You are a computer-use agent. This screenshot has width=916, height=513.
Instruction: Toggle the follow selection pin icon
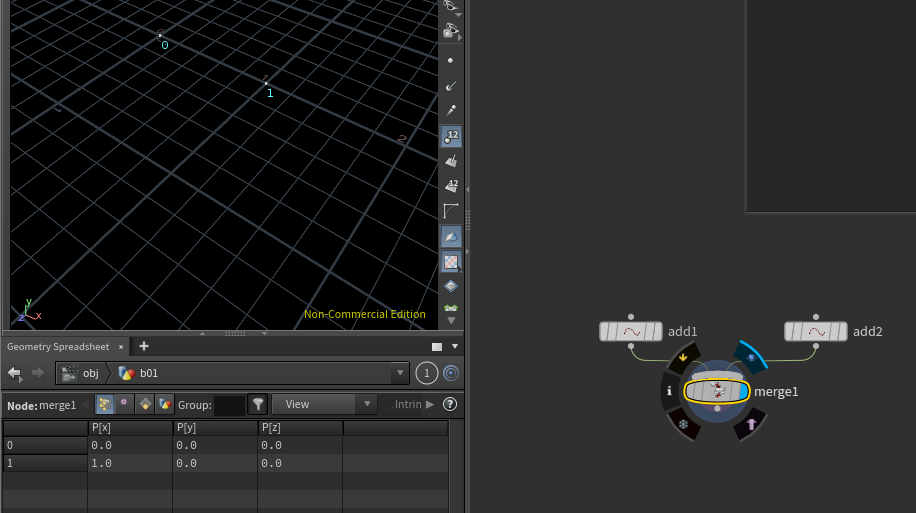(x=451, y=373)
